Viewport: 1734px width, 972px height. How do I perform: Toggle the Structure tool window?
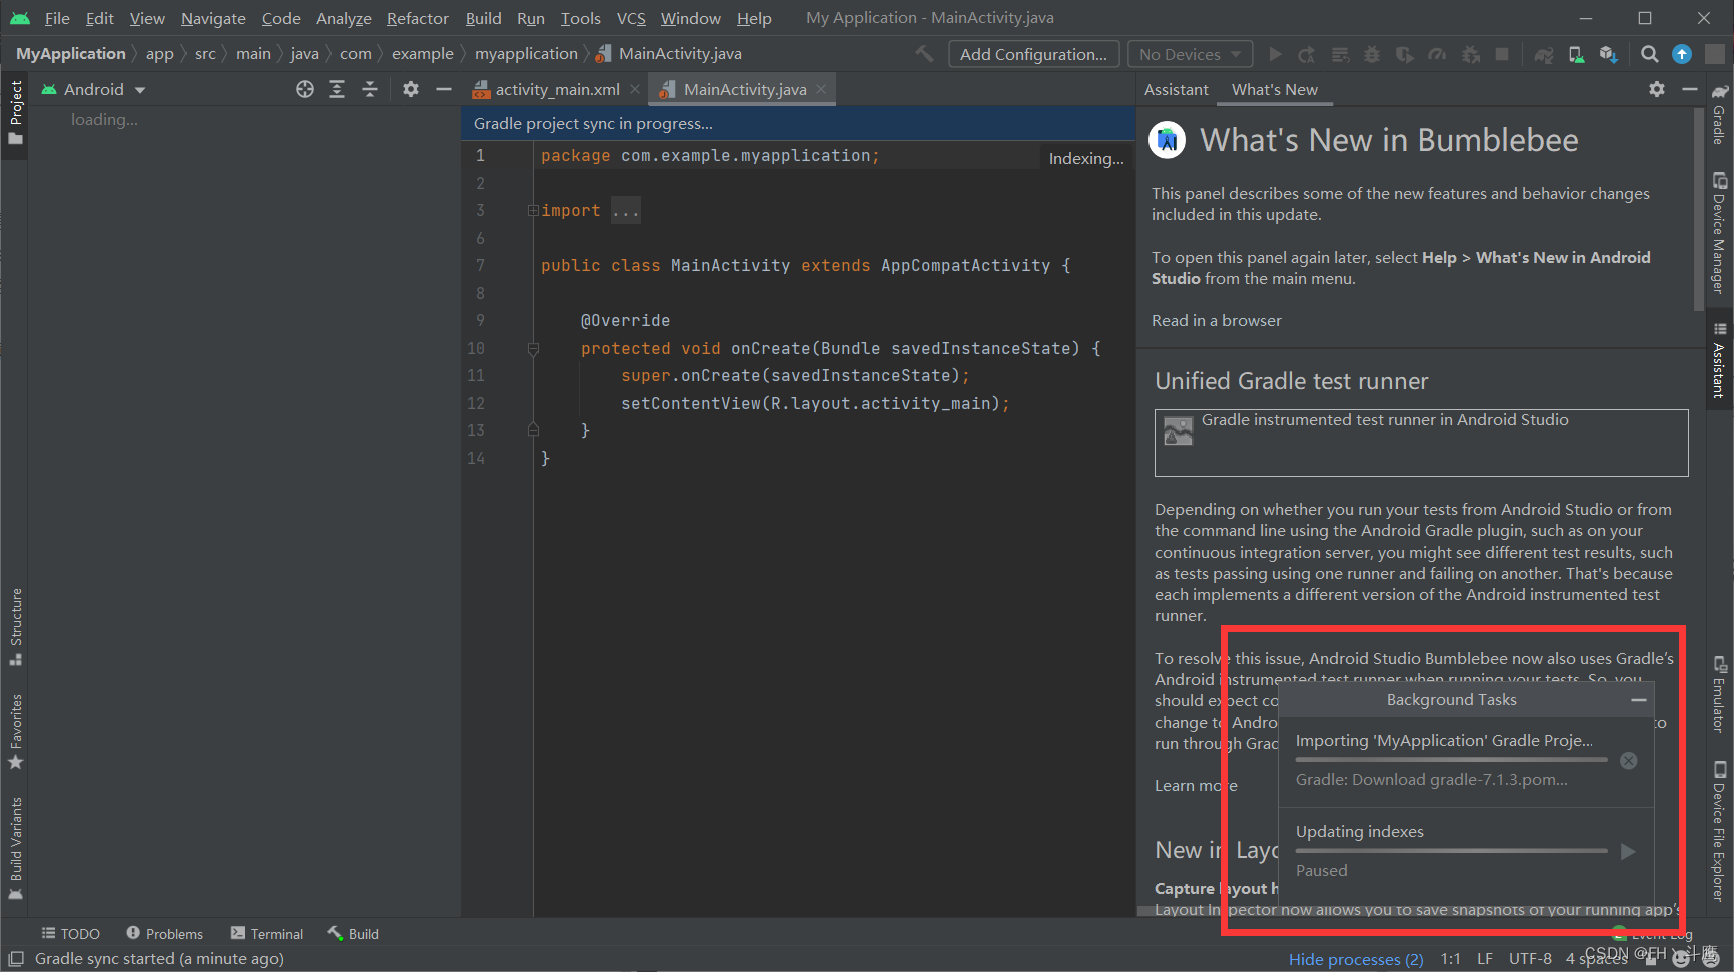pos(15,627)
